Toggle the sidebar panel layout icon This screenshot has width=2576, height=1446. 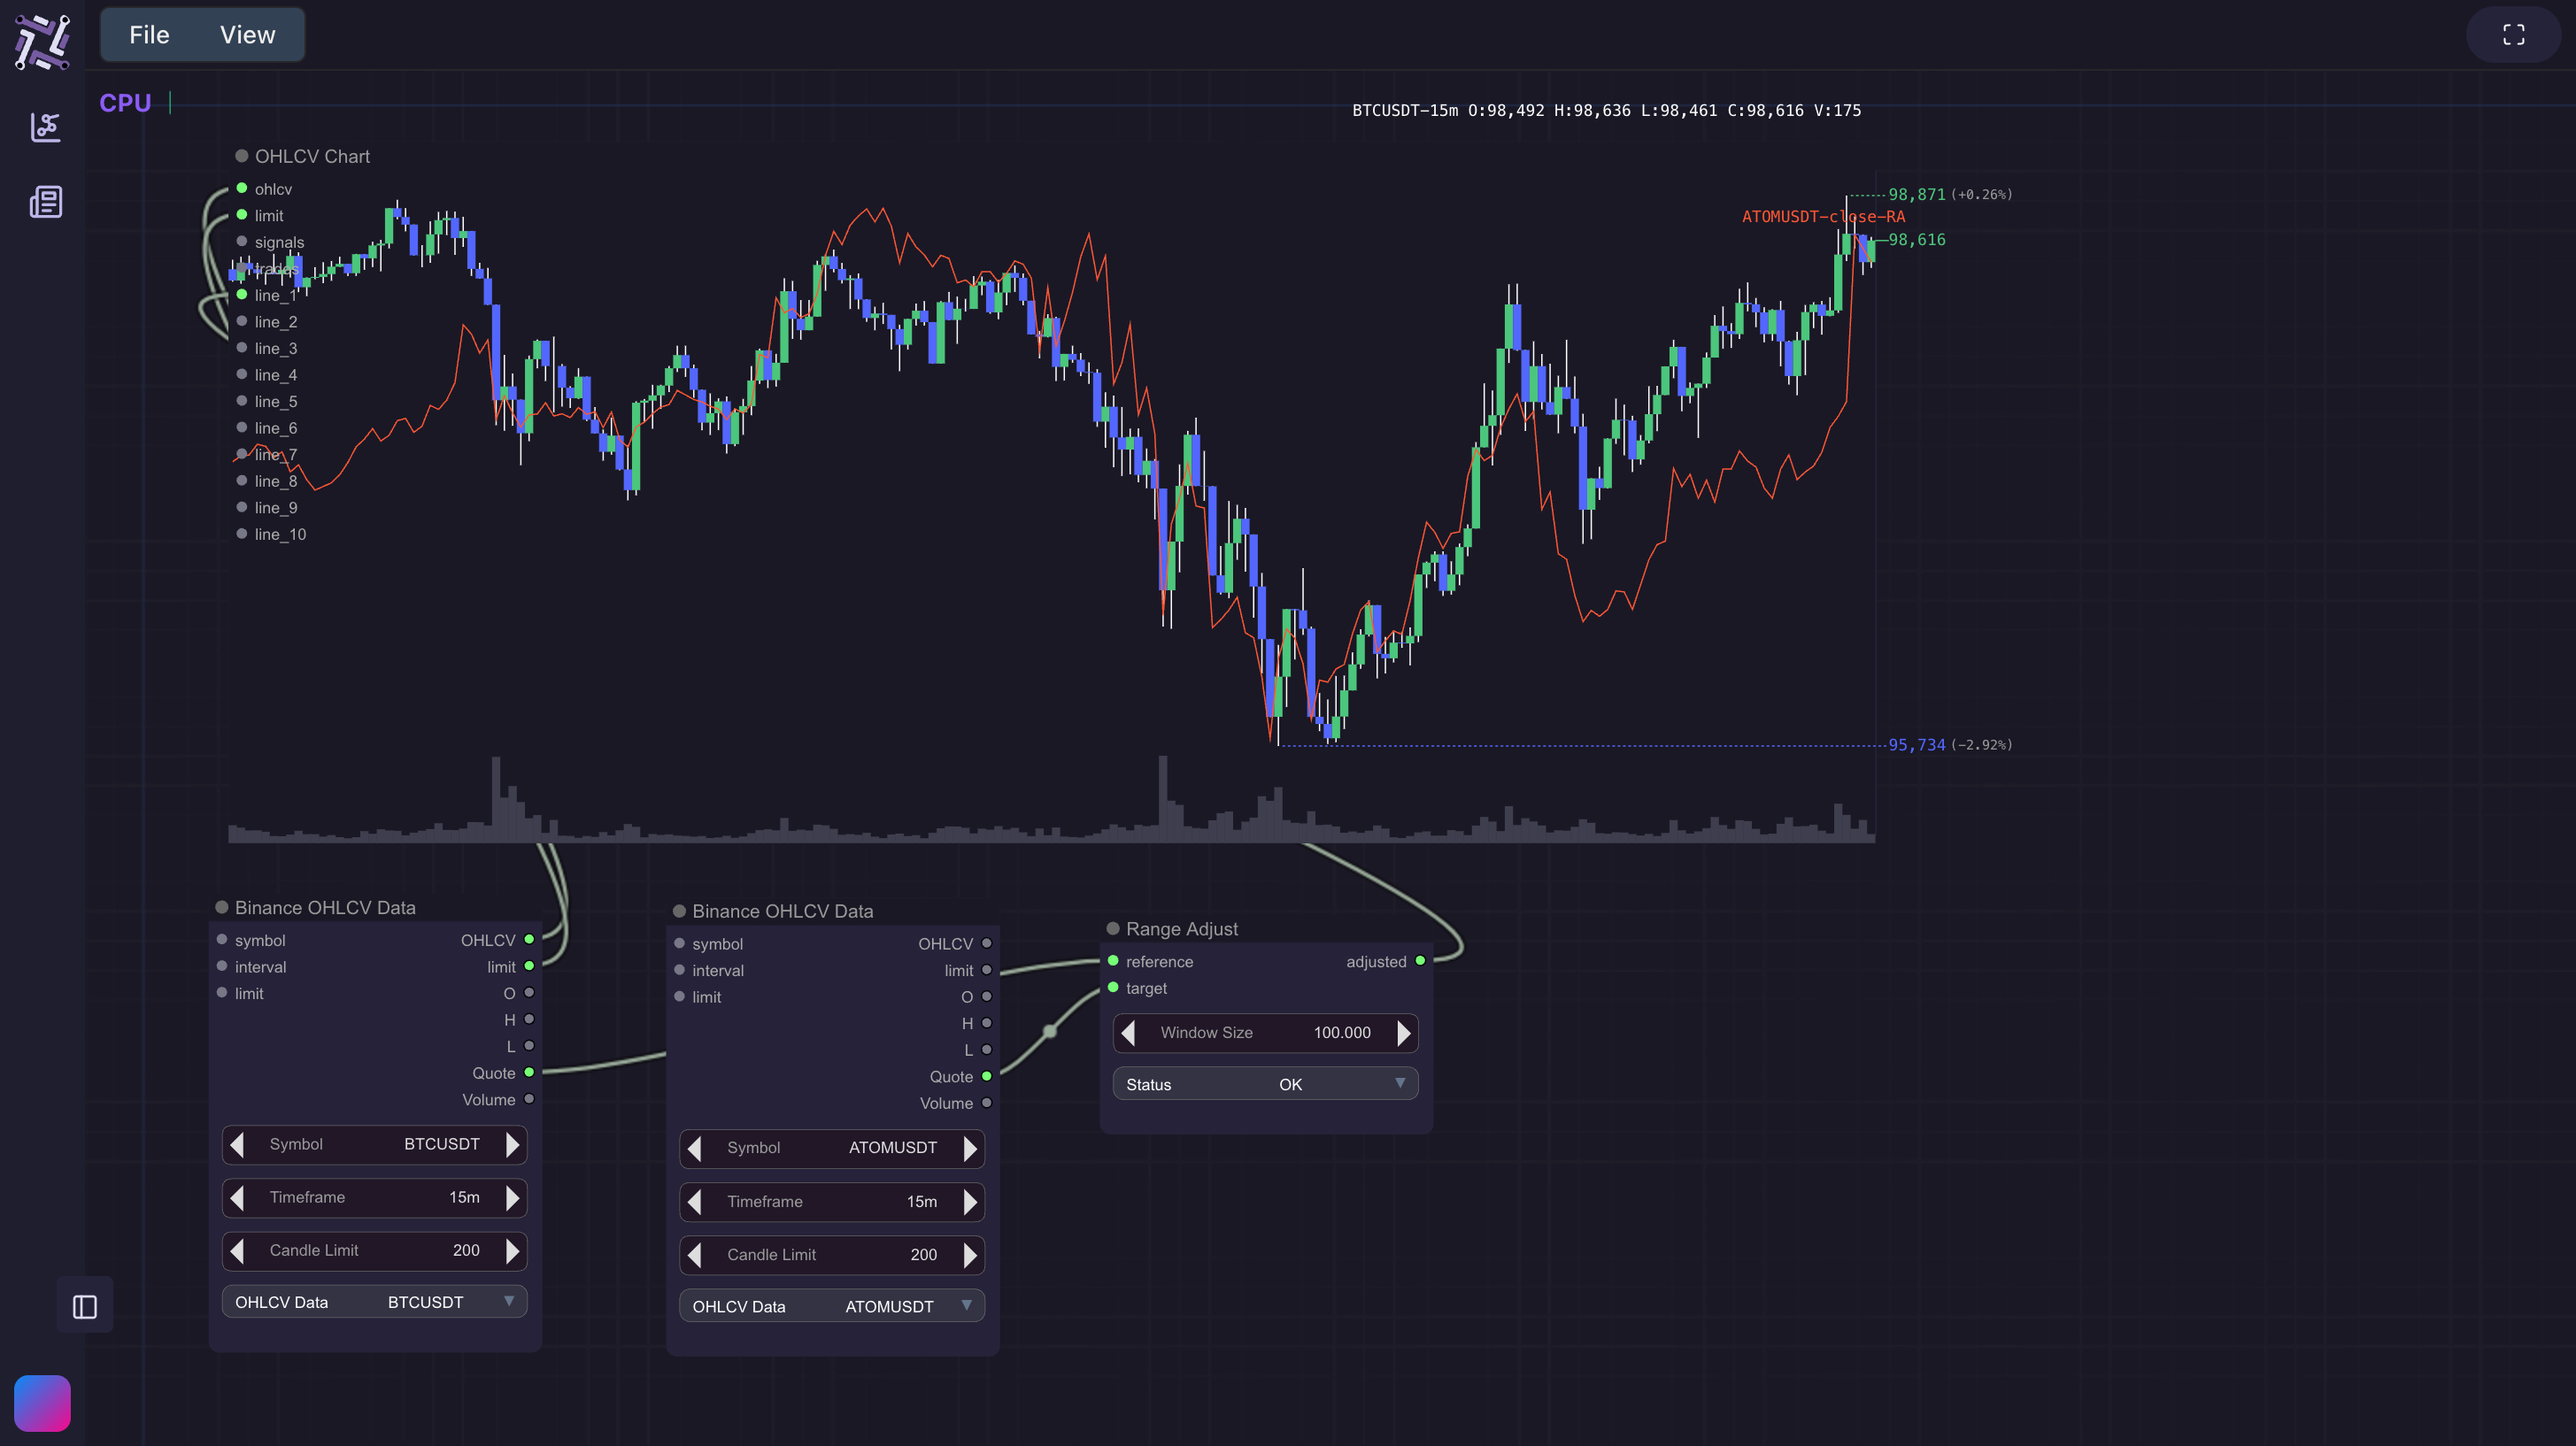(85, 1306)
